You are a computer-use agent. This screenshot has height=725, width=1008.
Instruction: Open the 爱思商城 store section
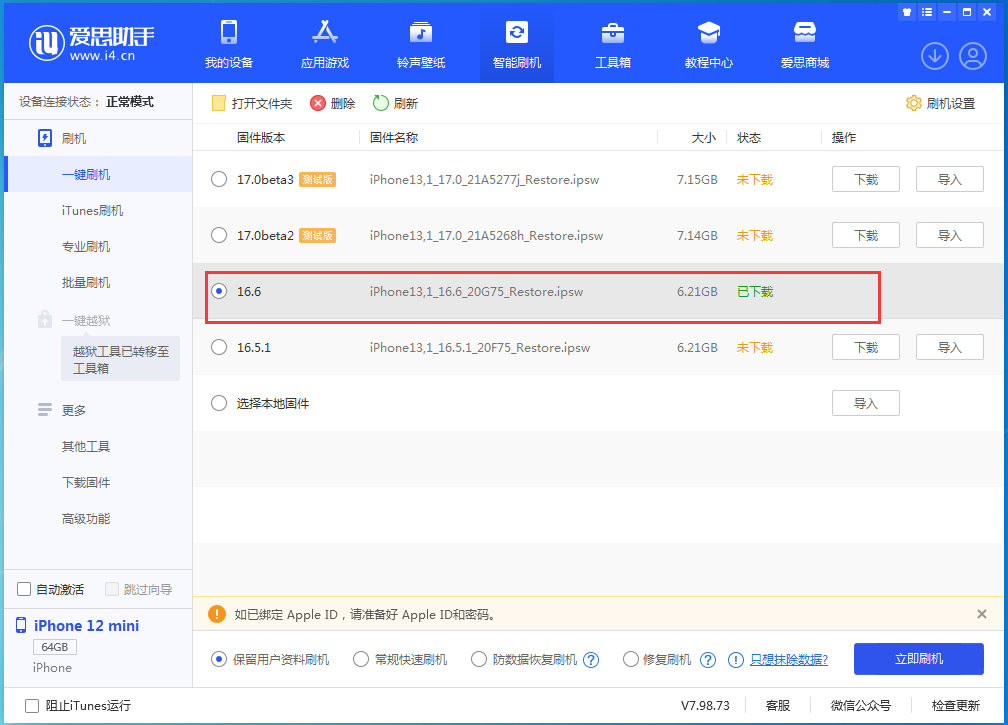tap(805, 43)
